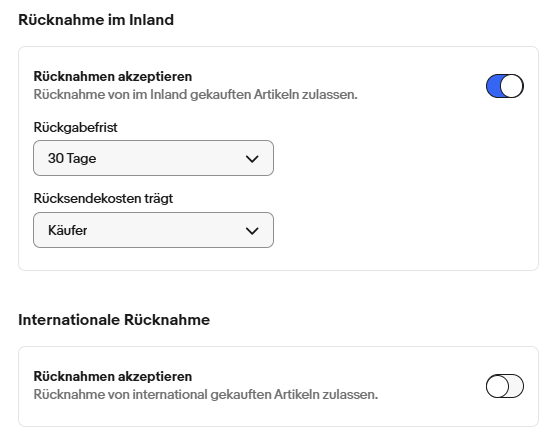This screenshot has width=555, height=441.
Task: Click empty area of international returns card
Action: pos(425,414)
